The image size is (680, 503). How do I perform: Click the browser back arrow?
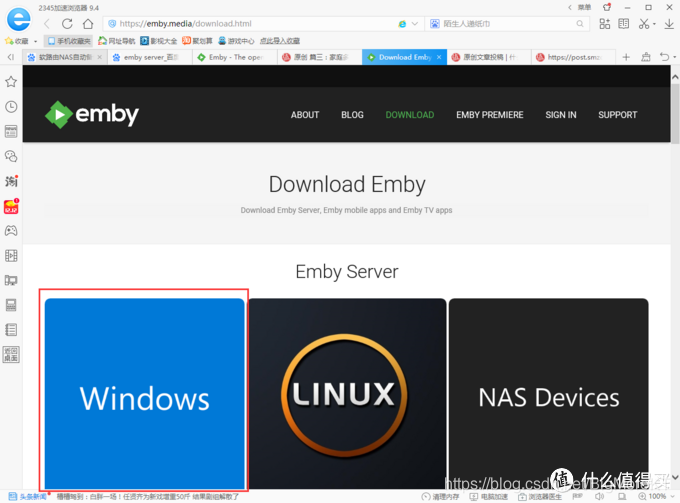click(47, 24)
